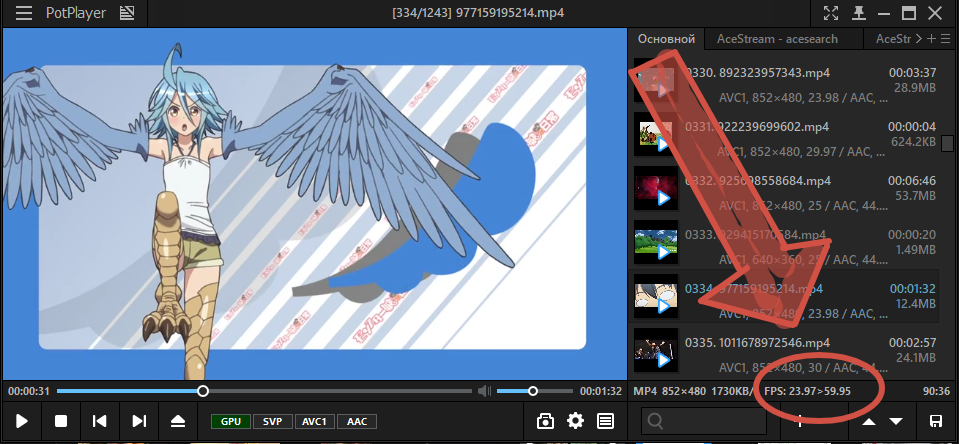This screenshot has height=444, width=959.
Task: Click the 00:06:46 duration label
Action: click(x=912, y=180)
